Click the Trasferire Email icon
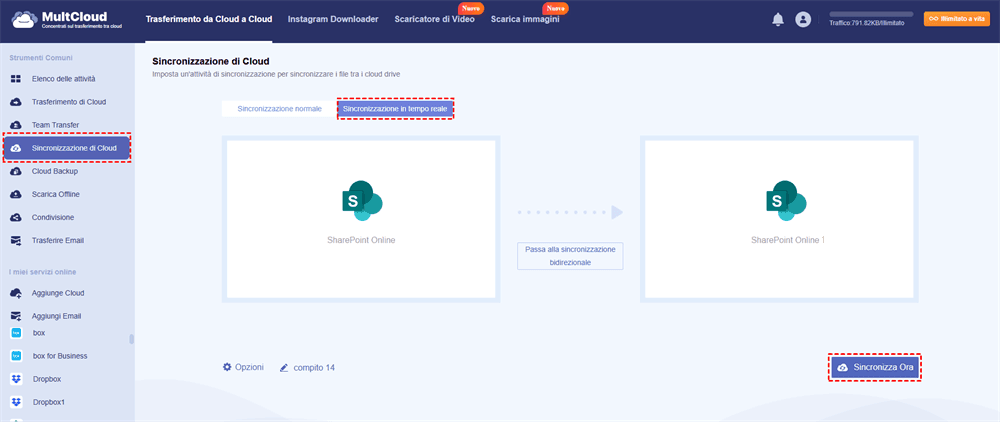The height and width of the screenshot is (422, 1000). click(x=16, y=240)
